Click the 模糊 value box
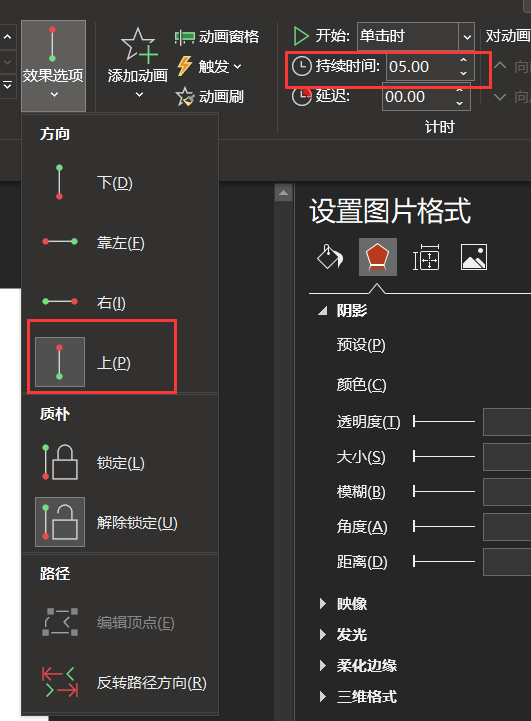Viewport: 531px width, 721px height. click(507, 492)
